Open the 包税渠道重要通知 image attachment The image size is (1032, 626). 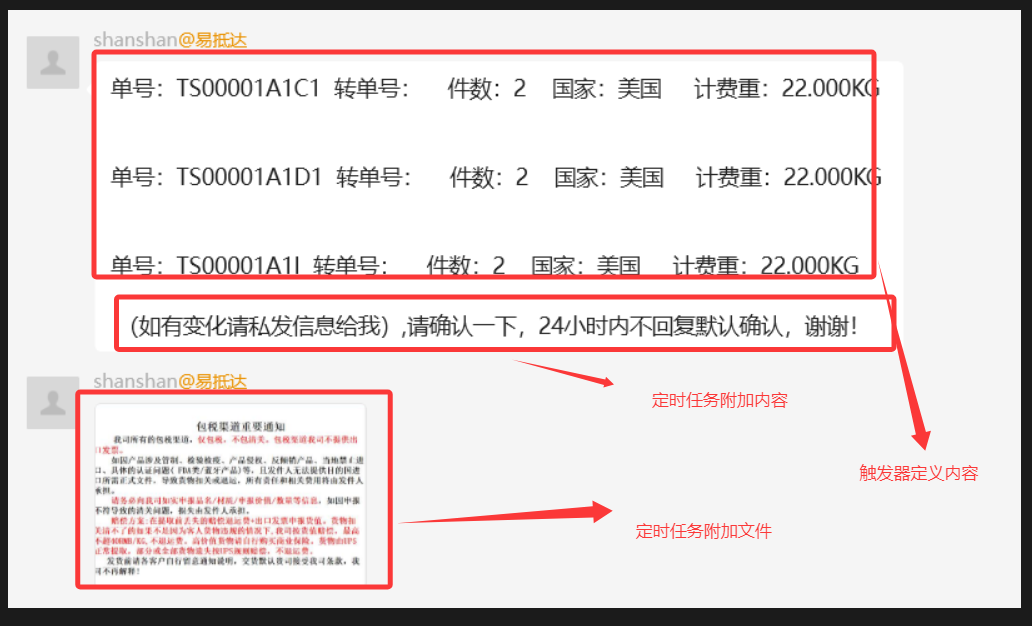pos(232,496)
